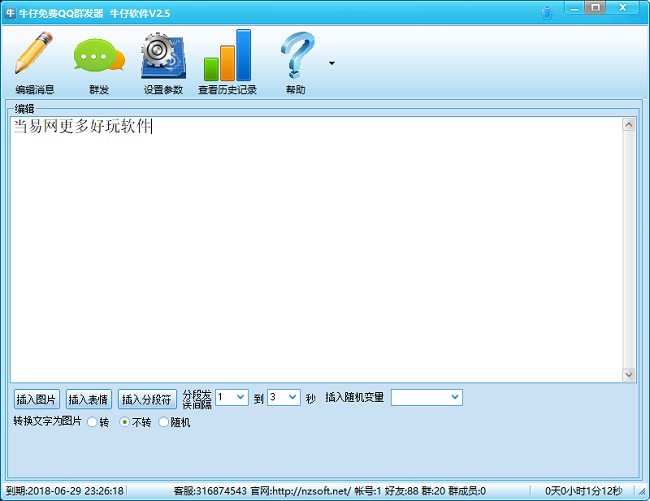Select the 转 radio button
Image resolution: width=650 pixels, height=501 pixels.
tap(92, 422)
